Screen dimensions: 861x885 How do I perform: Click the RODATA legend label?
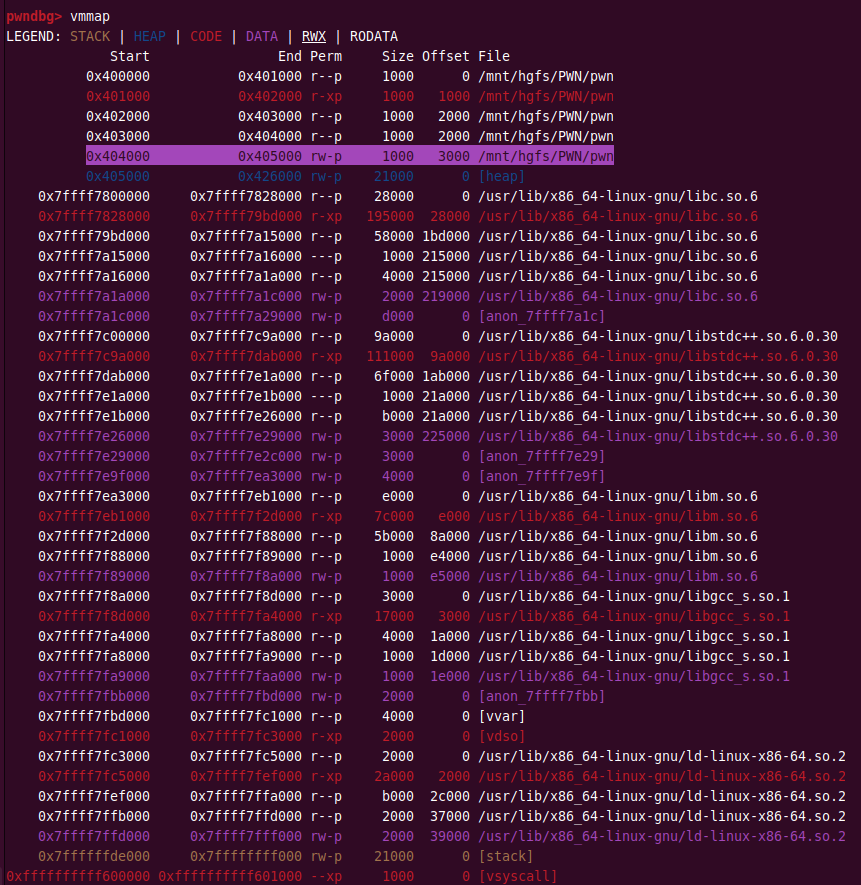[374, 37]
